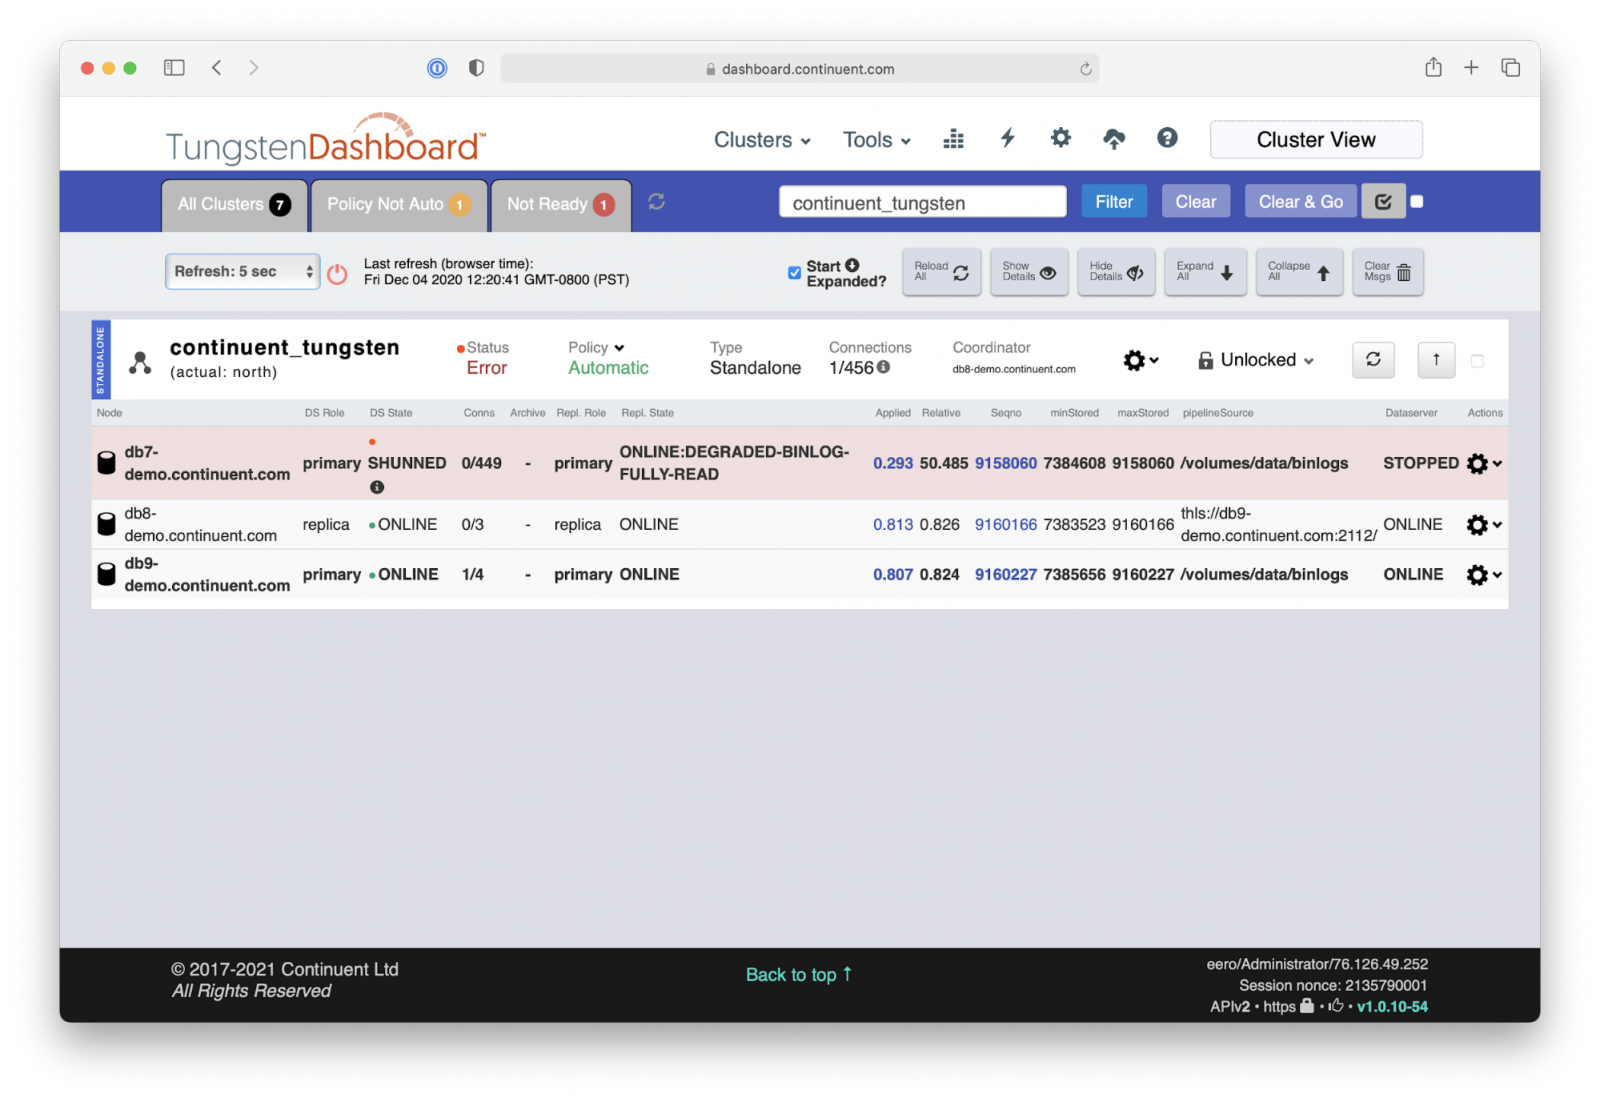
Task: Toggle the Start Expanded checkbox
Action: (794, 273)
